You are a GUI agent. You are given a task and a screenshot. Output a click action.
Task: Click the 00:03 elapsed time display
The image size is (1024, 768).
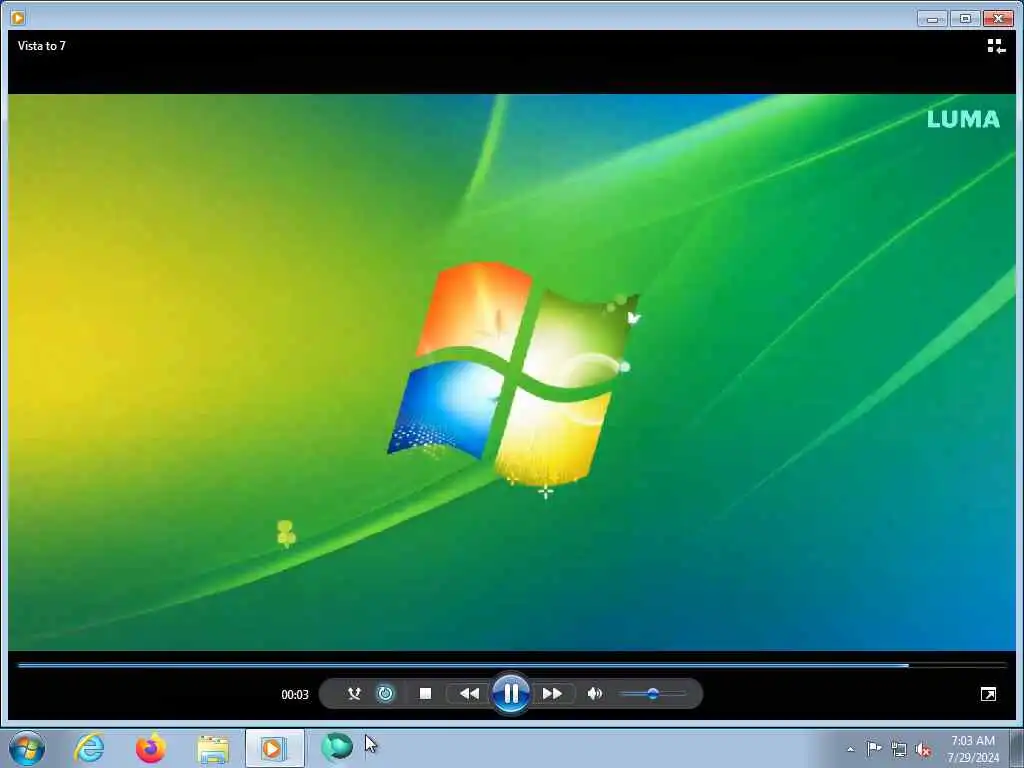click(x=295, y=695)
